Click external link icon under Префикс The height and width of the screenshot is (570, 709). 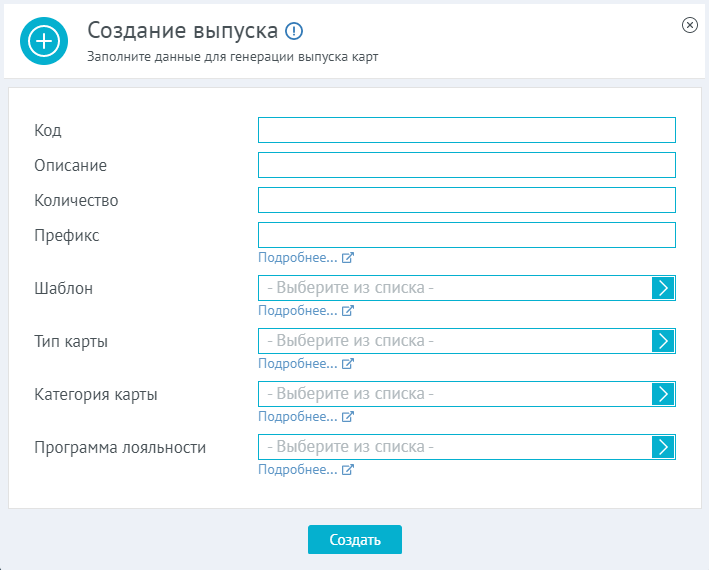pyautogui.click(x=347, y=258)
